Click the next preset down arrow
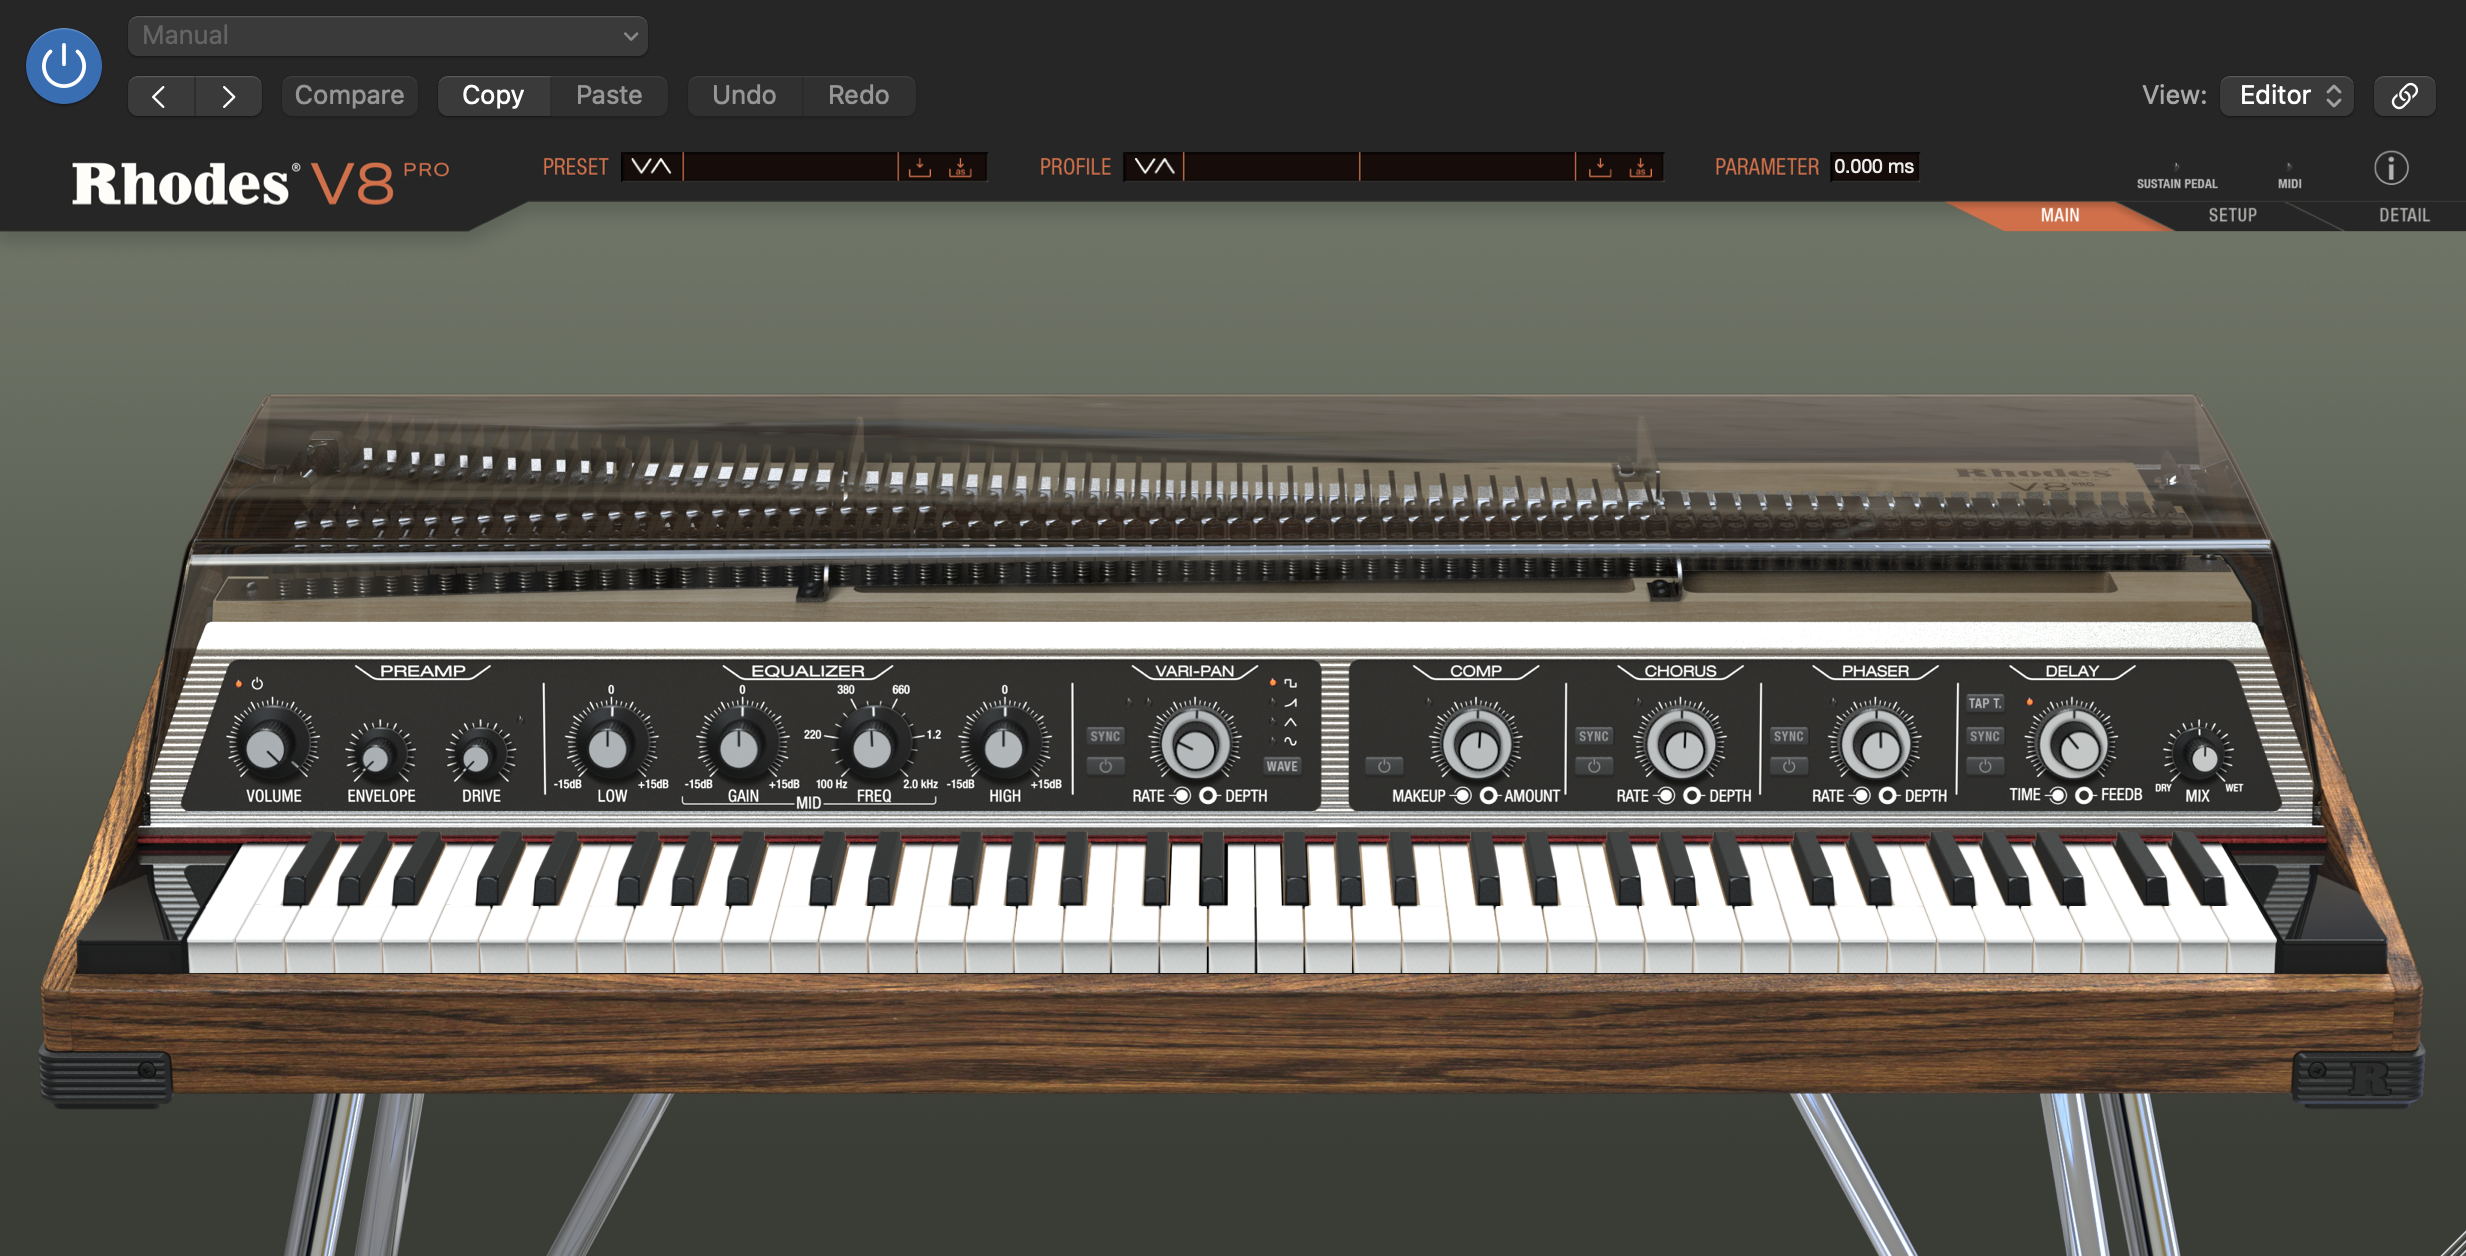Viewport: 2466px width, 1256px height. [x=641, y=167]
